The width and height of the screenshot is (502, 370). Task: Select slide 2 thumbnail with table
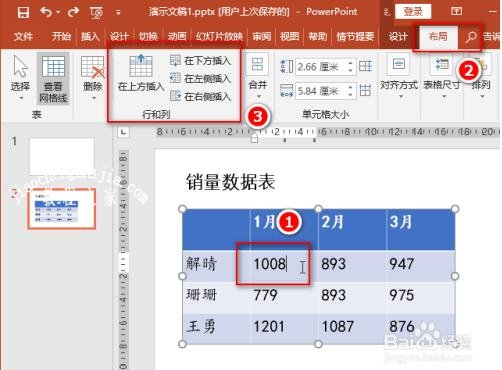point(62,209)
